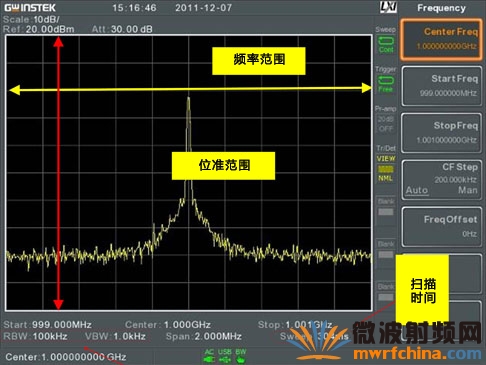Viewport: 486px width, 365px height.
Task: Click the Tr/Det VIEW indicator
Action: [386, 159]
